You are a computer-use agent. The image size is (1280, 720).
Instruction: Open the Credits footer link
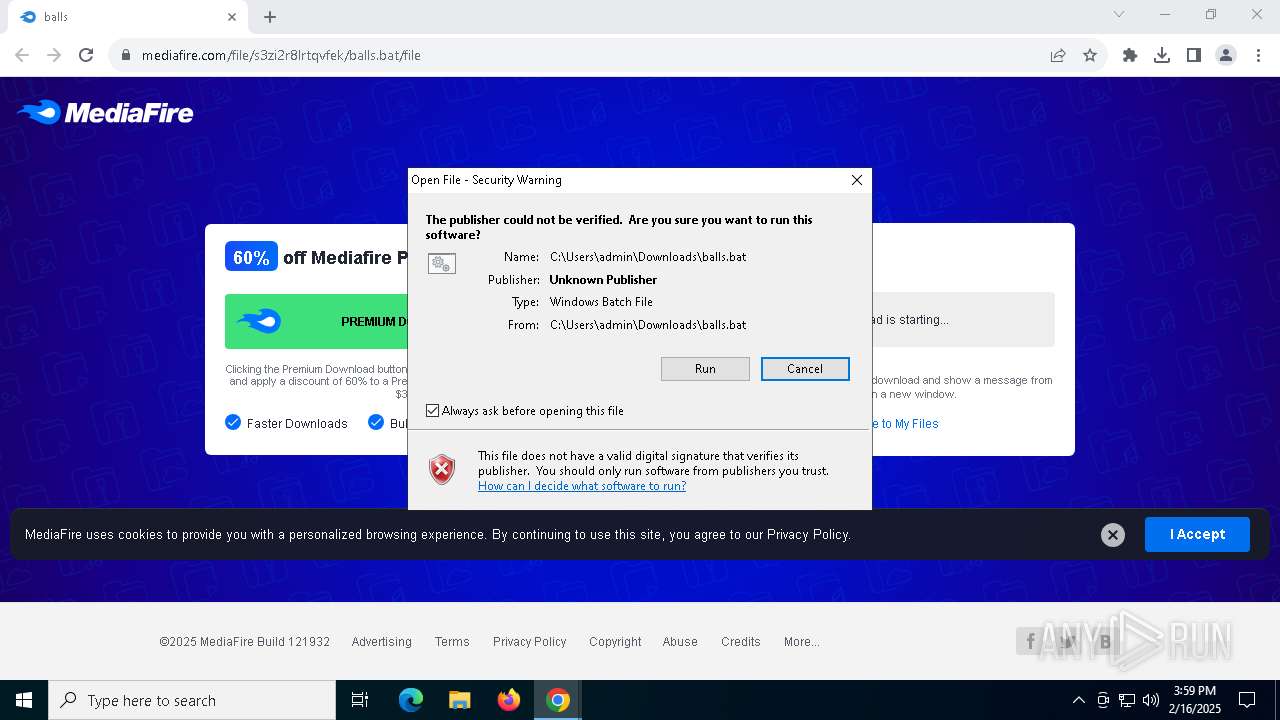[x=741, y=642]
